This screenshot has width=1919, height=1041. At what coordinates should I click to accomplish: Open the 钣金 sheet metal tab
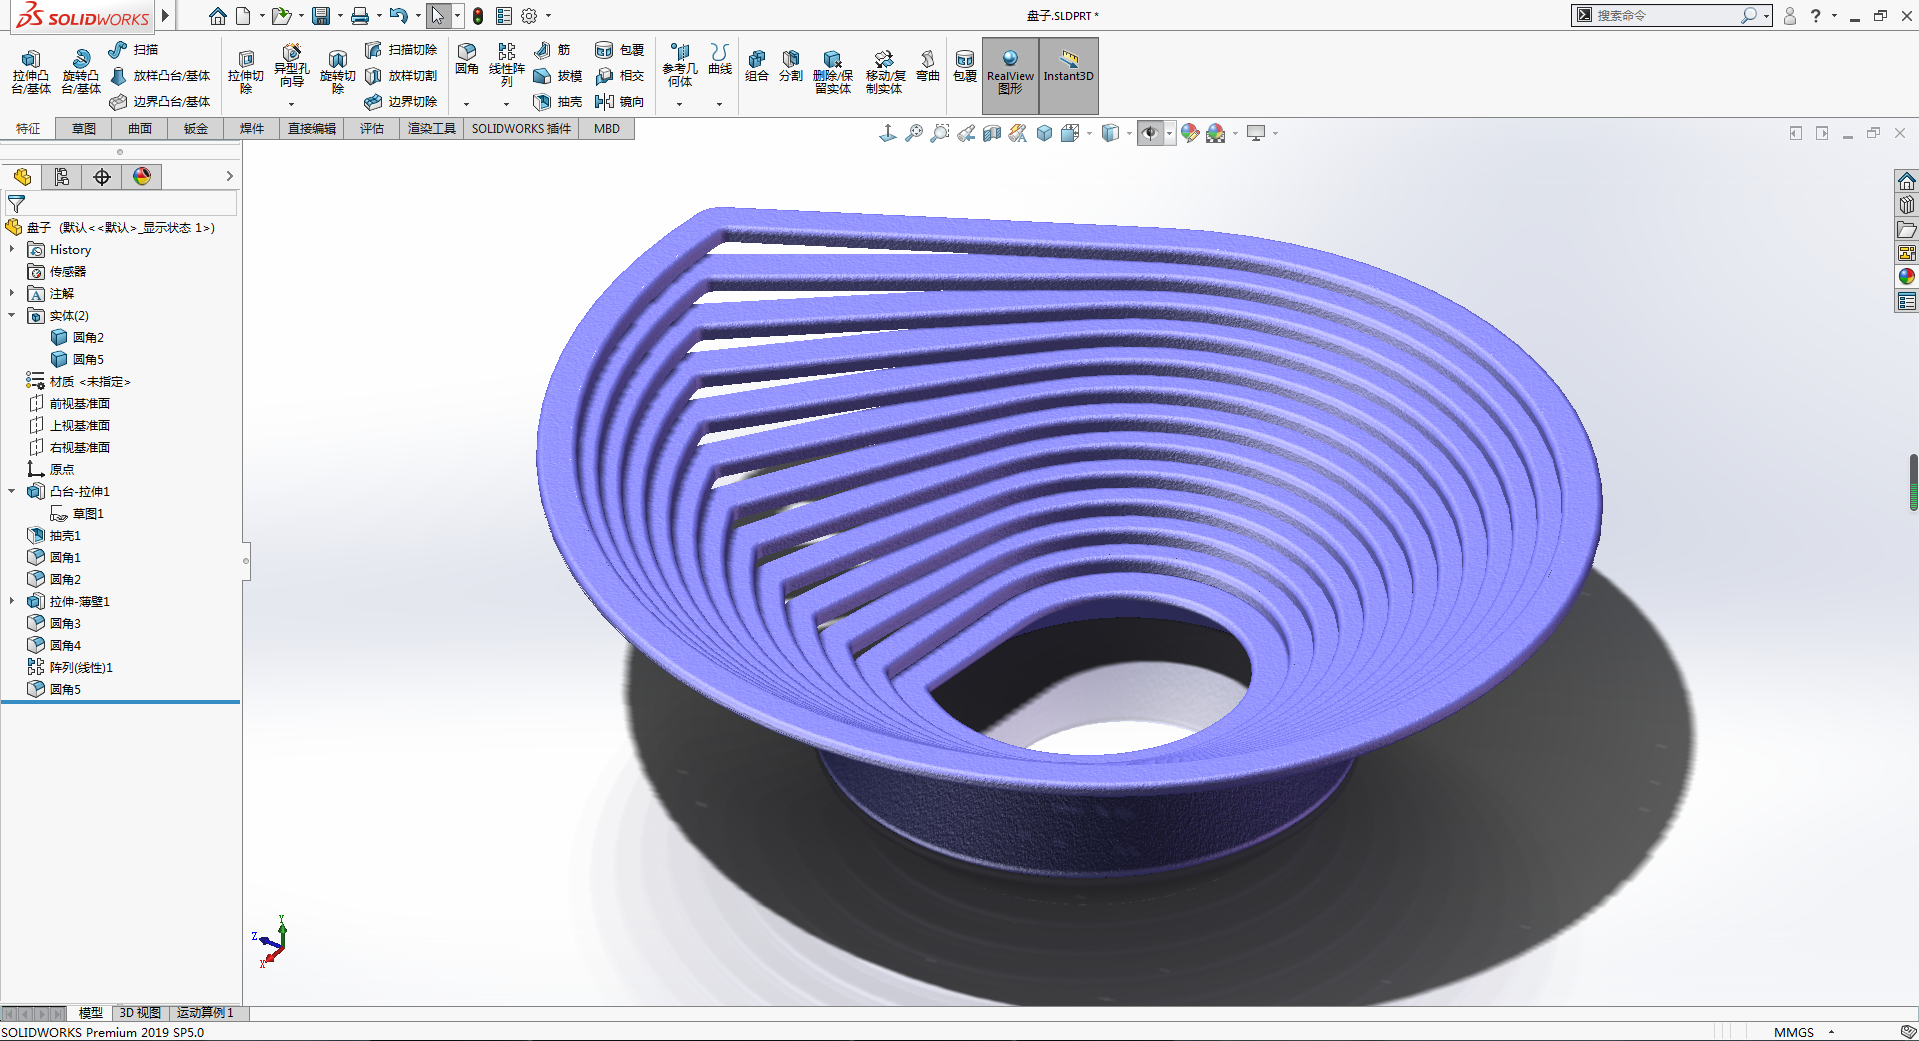(196, 128)
